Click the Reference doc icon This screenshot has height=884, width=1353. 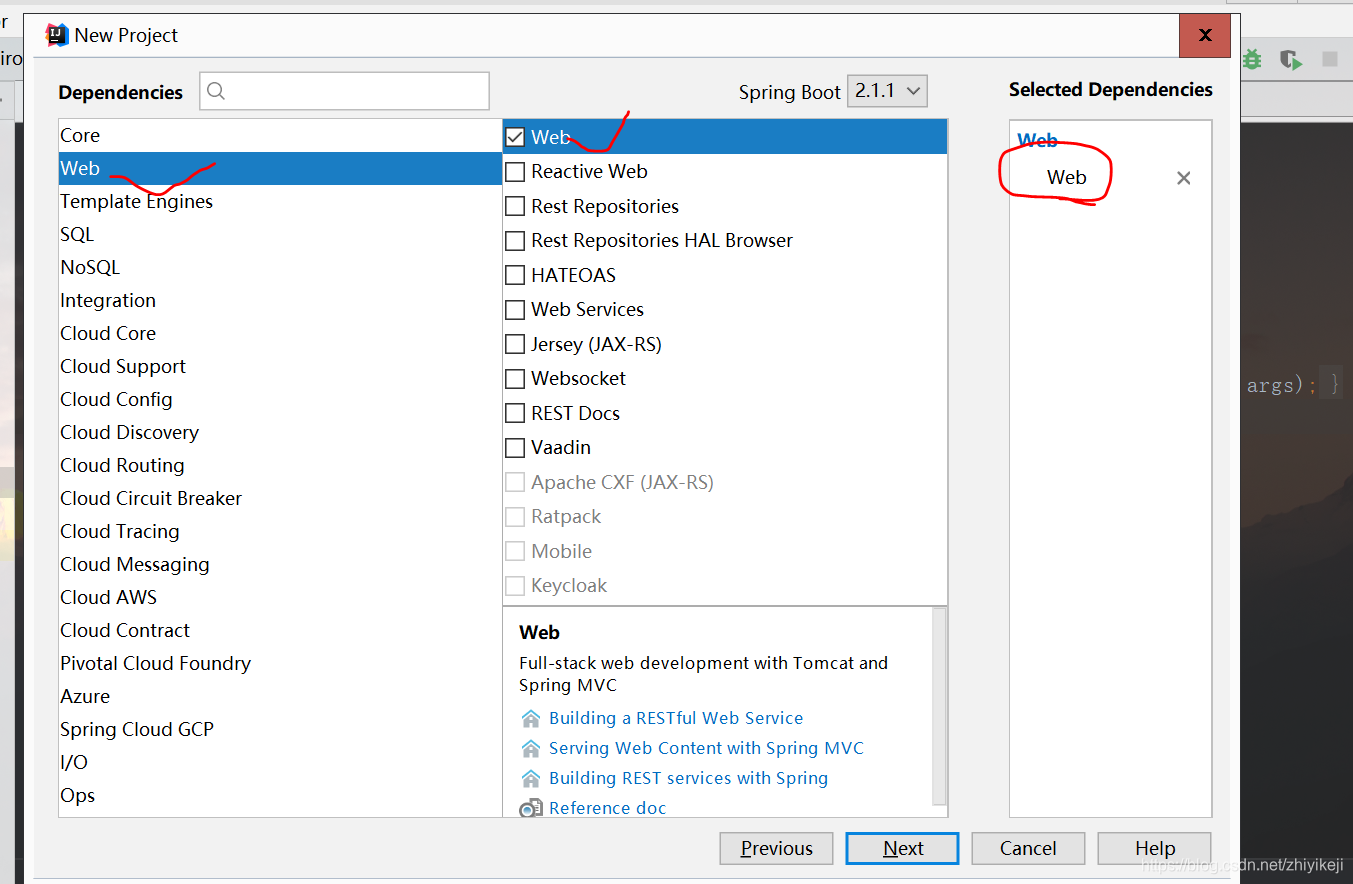click(531, 808)
